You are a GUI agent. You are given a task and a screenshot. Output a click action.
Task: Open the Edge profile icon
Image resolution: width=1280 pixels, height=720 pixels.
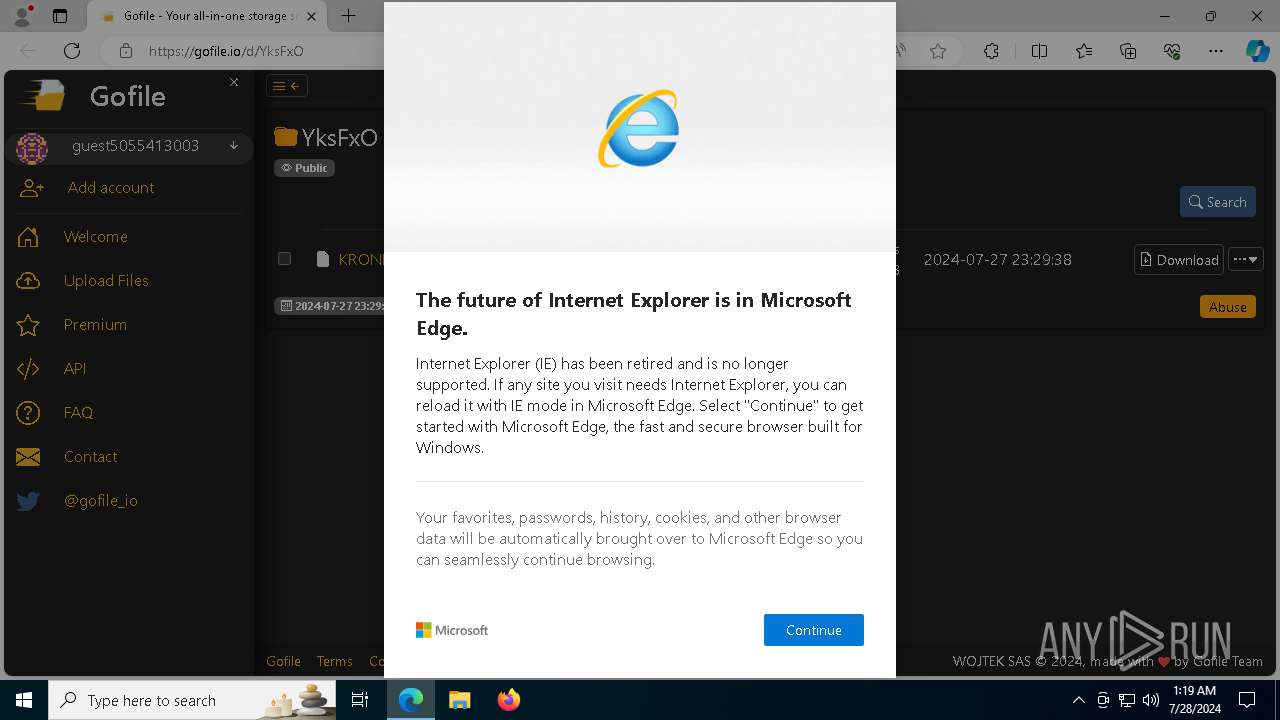coord(22,15)
